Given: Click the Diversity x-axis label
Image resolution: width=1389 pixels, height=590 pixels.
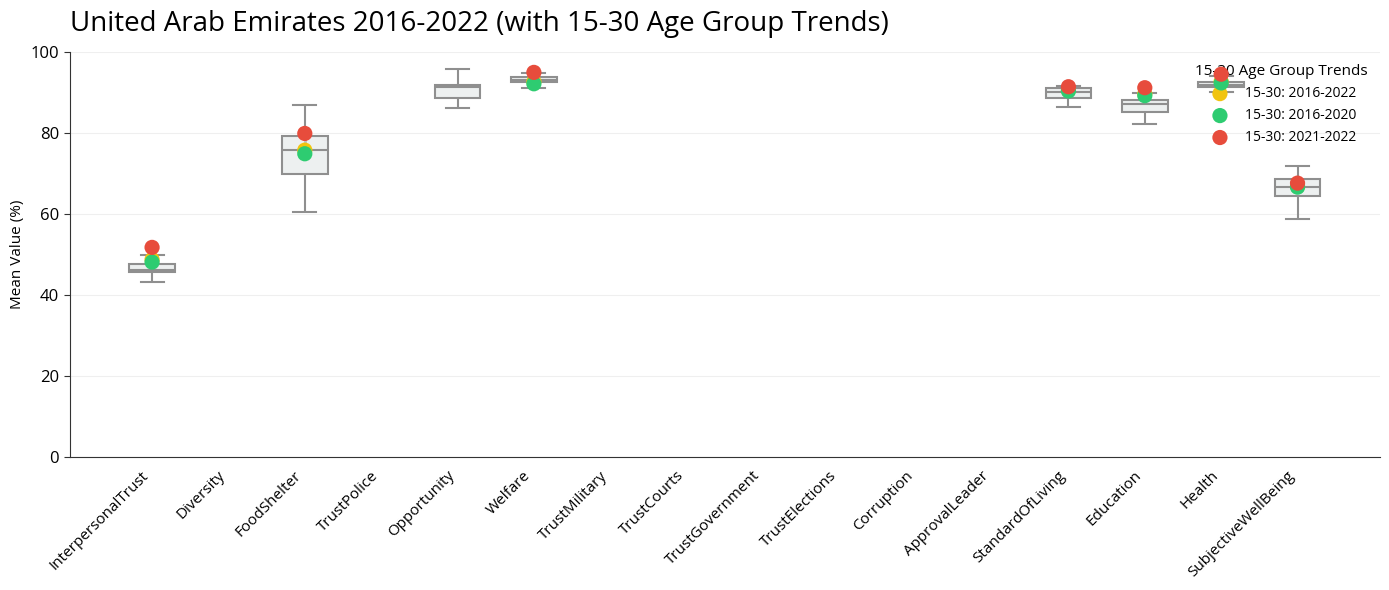Looking at the screenshot, I should pyautogui.click(x=200, y=496).
